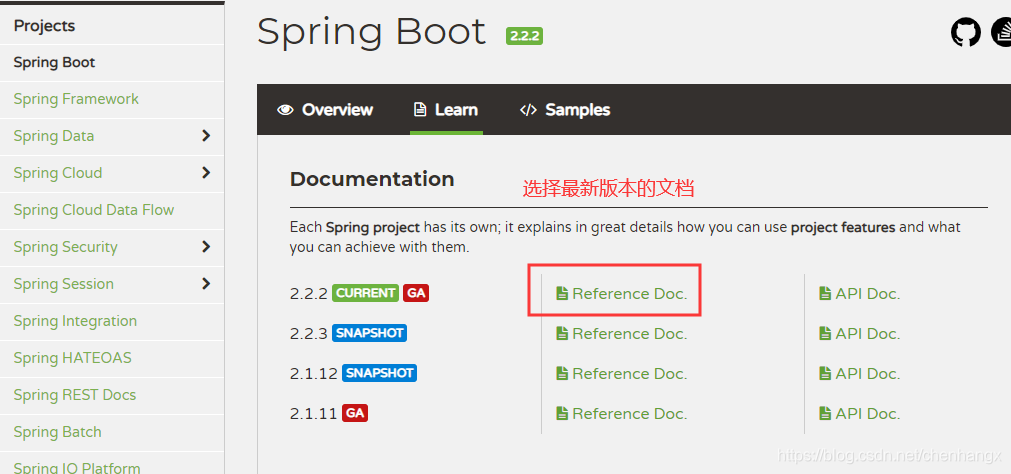The image size is (1011, 474).
Task: Click the Documentation section heading
Action: 372,179
